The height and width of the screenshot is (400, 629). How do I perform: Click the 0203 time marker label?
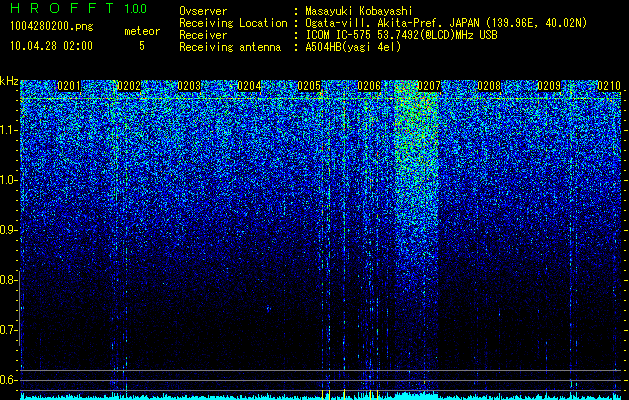[189, 86]
